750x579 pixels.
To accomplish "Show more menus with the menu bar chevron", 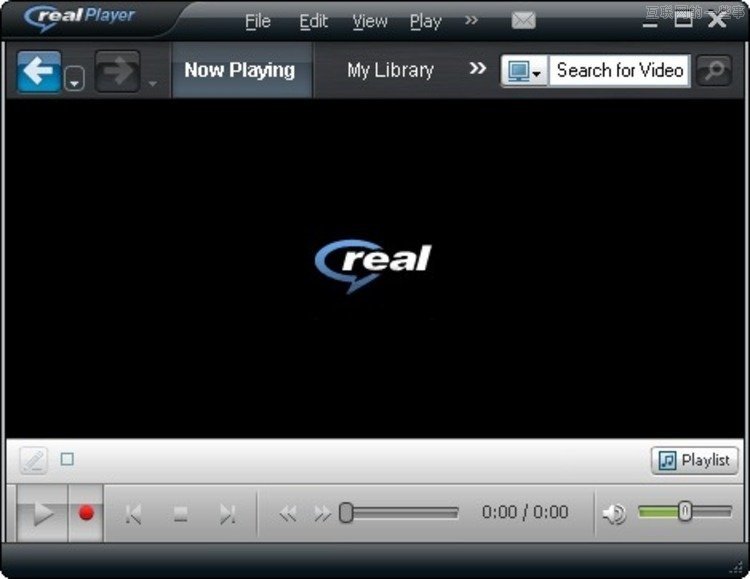I will tap(472, 20).
